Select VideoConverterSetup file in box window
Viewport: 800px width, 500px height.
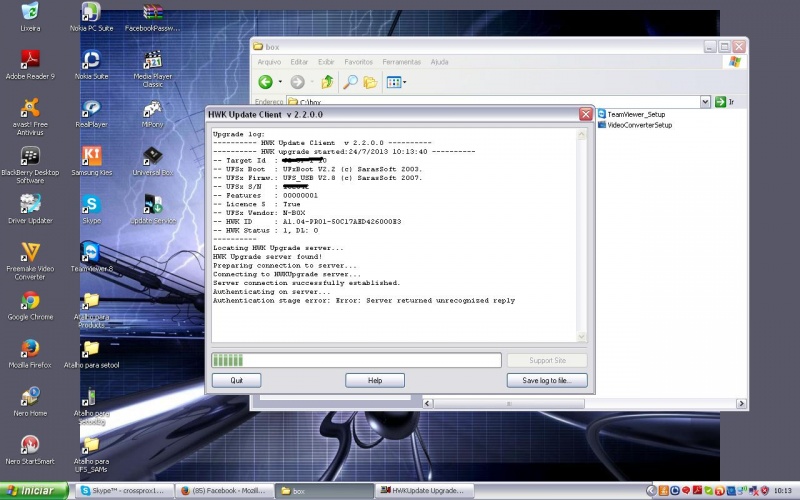tap(635, 125)
